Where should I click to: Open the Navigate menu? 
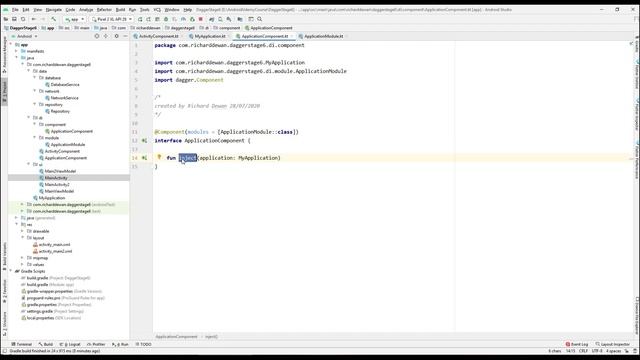pyautogui.click(x=53, y=9)
